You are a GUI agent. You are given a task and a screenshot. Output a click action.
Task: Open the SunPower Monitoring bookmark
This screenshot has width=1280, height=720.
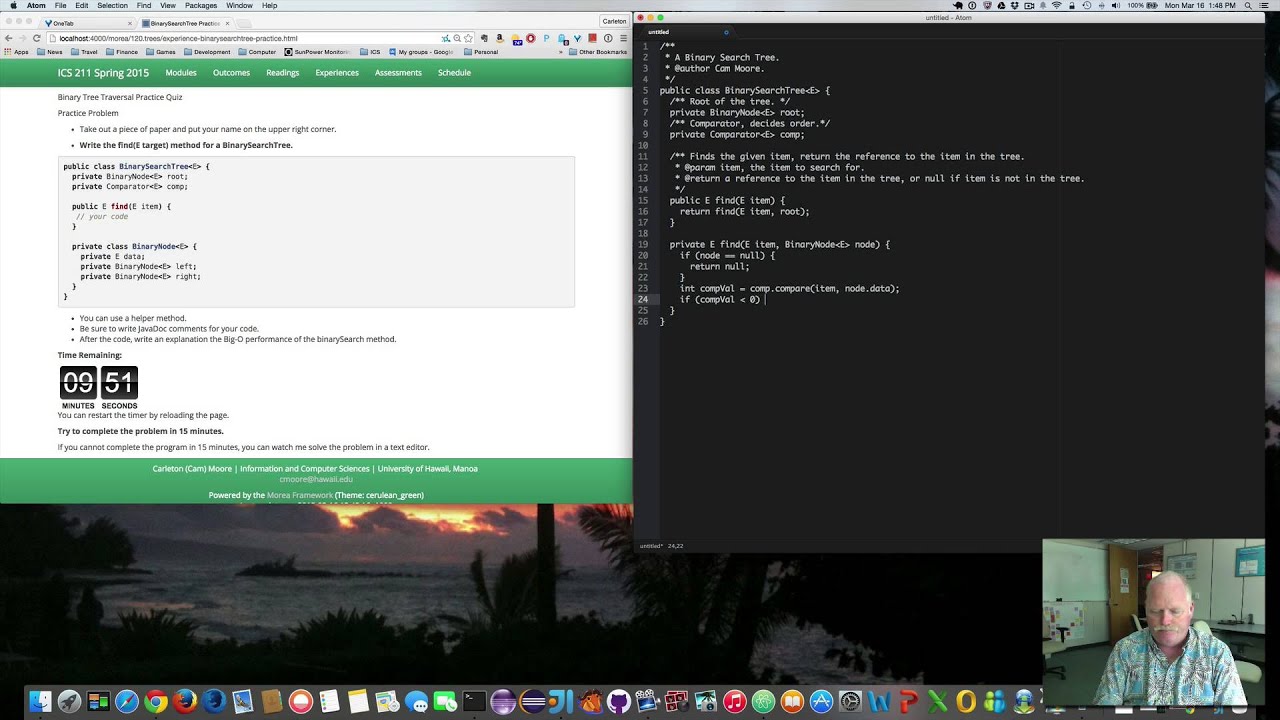[317, 52]
